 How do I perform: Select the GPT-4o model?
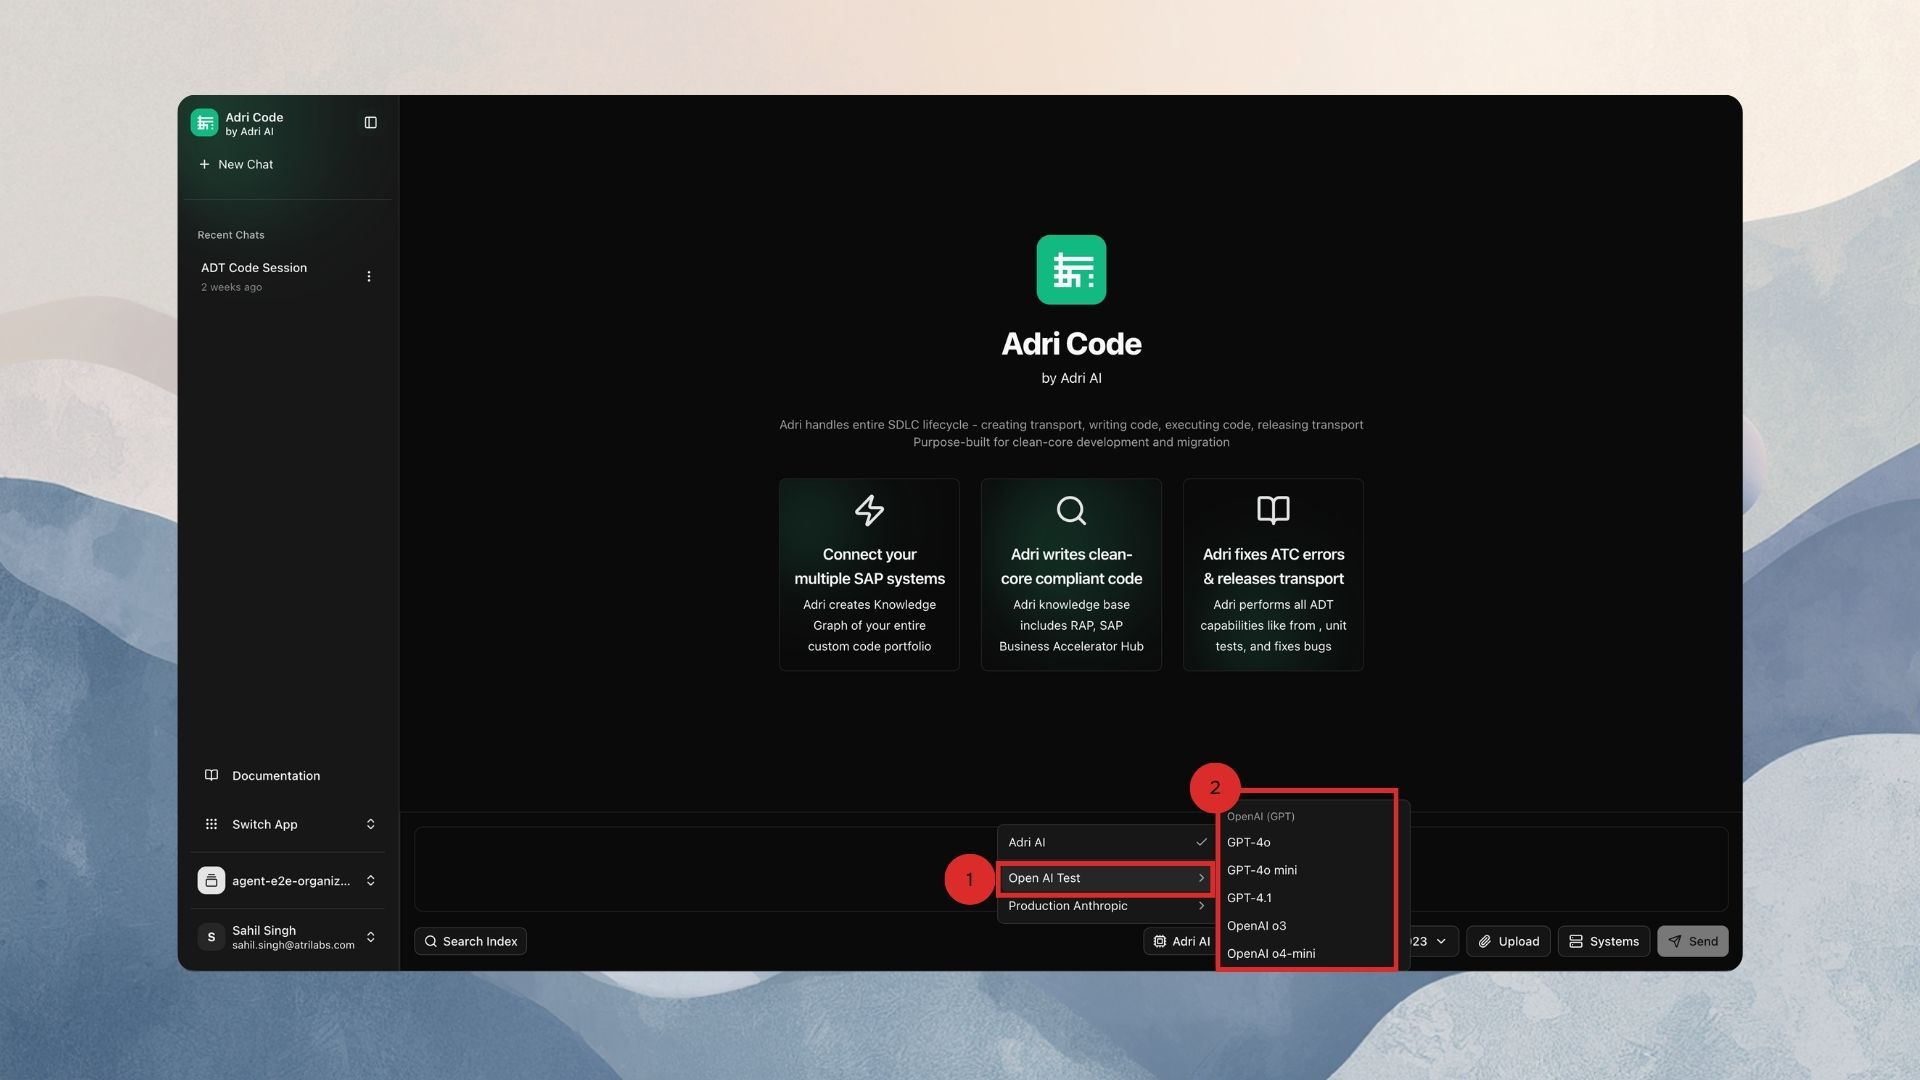click(1305, 843)
